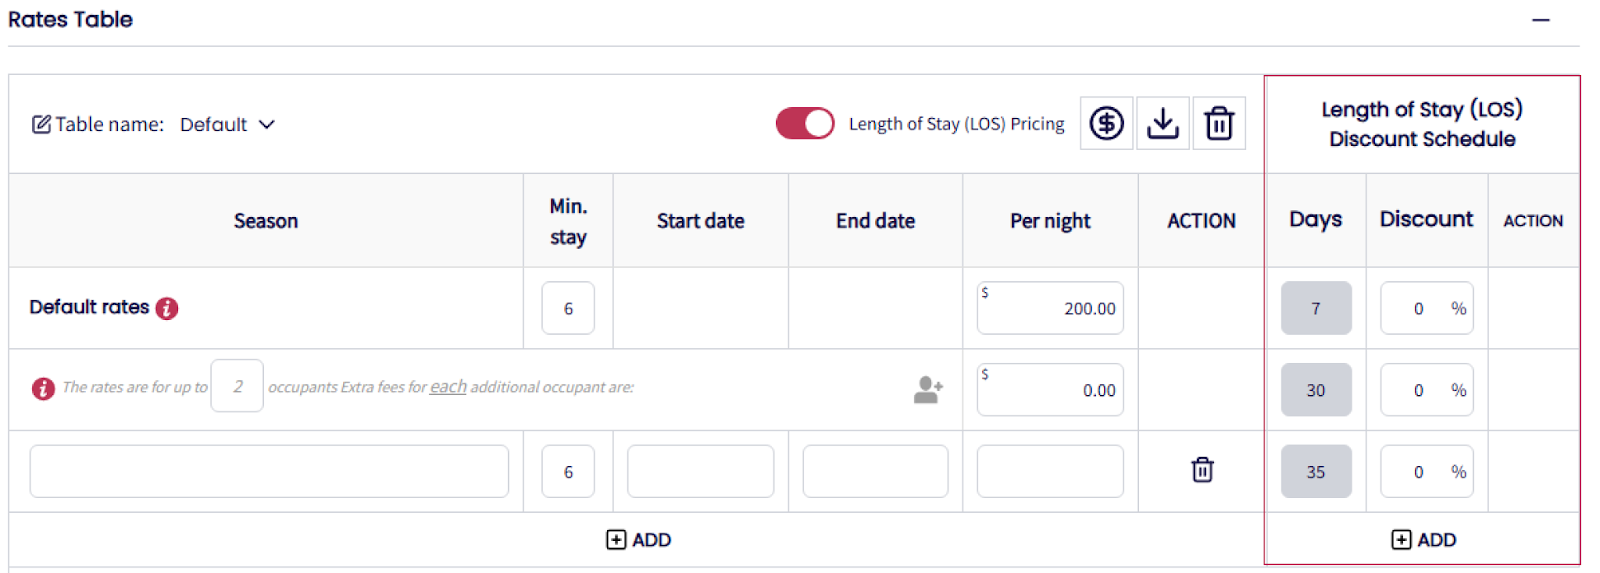Click the download rates table icon
This screenshot has height=573, width=1600.
1162,124
